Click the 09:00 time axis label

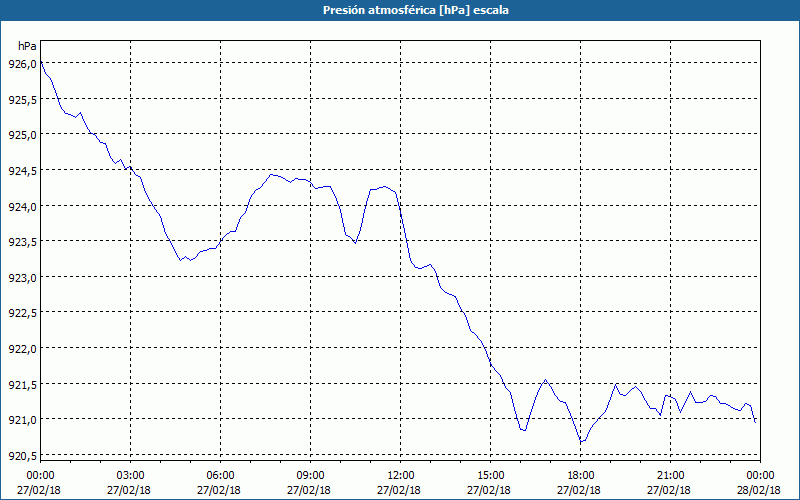click(311, 476)
